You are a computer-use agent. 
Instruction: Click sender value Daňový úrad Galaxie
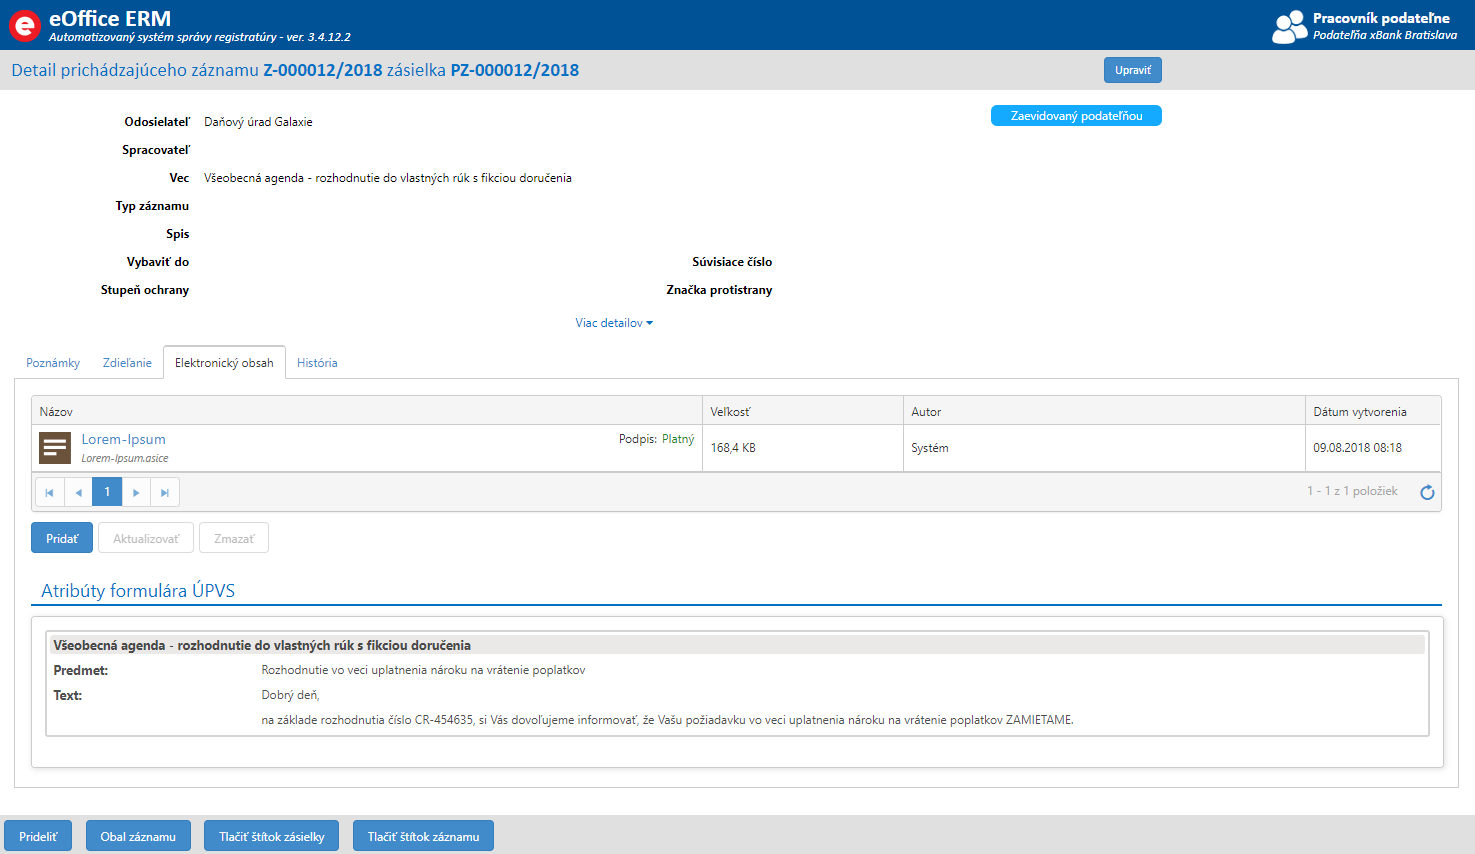pyautogui.click(x=258, y=122)
